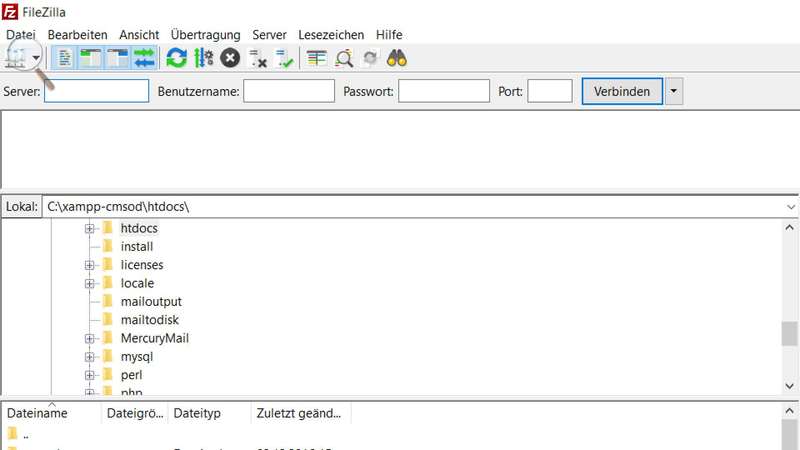This screenshot has width=800, height=450.
Task: Click the Benutzername input field
Action: pos(289,91)
